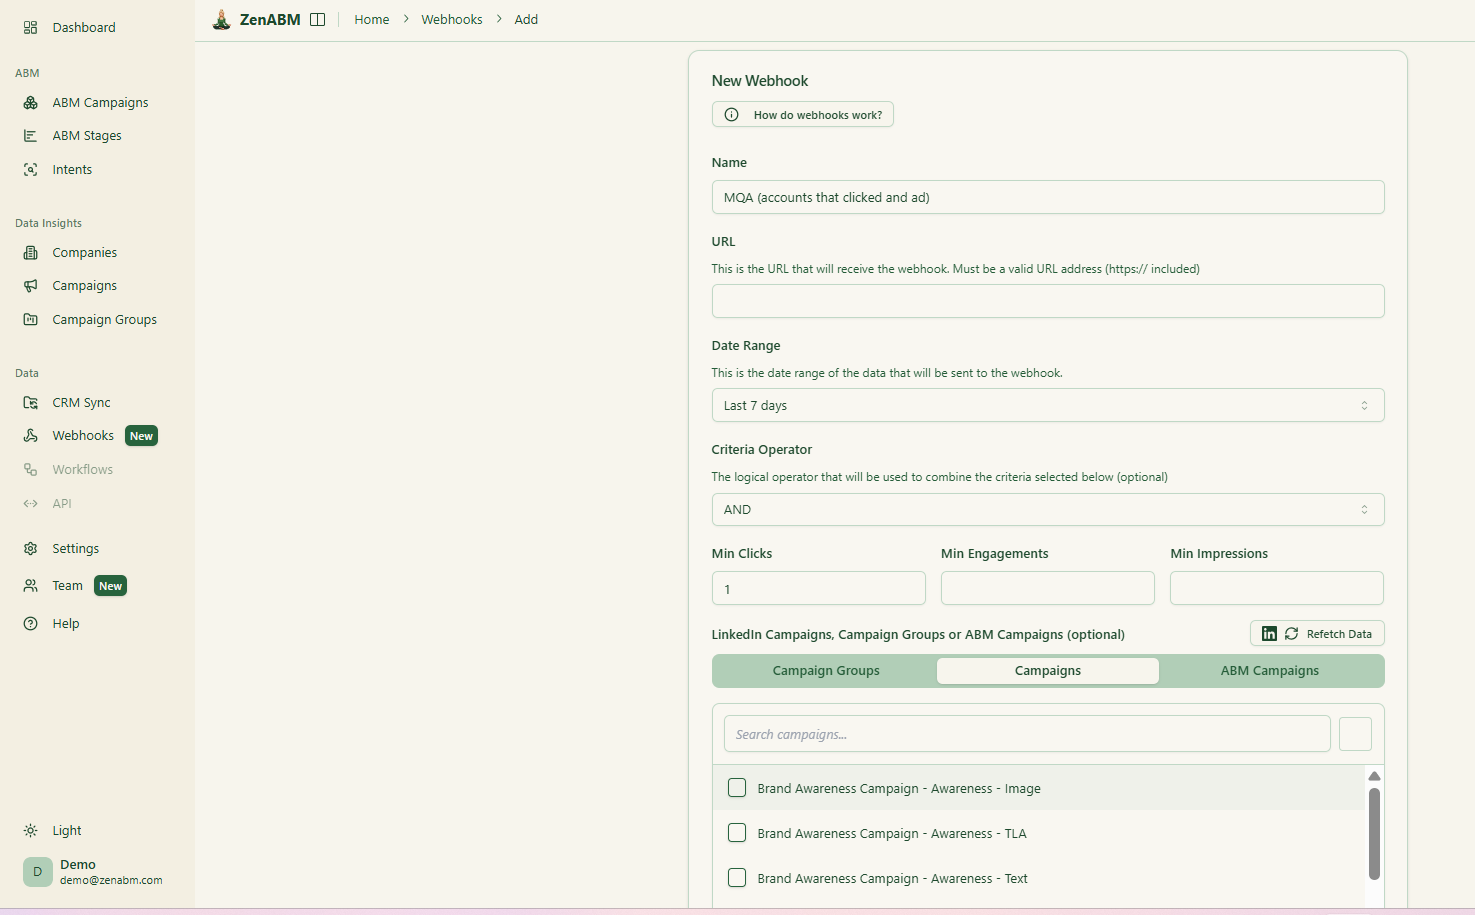
Task: Tick the Brand Awareness Campaign - Awareness - Text checkbox
Action: pos(737,877)
